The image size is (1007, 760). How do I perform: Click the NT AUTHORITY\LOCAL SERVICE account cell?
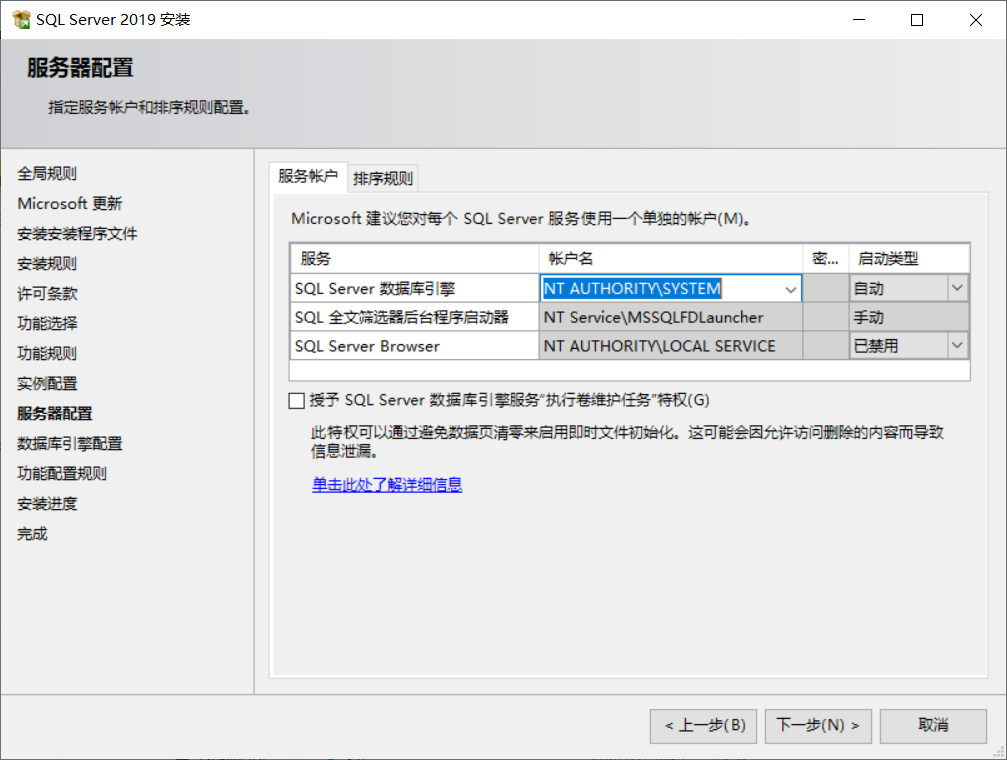click(670, 346)
